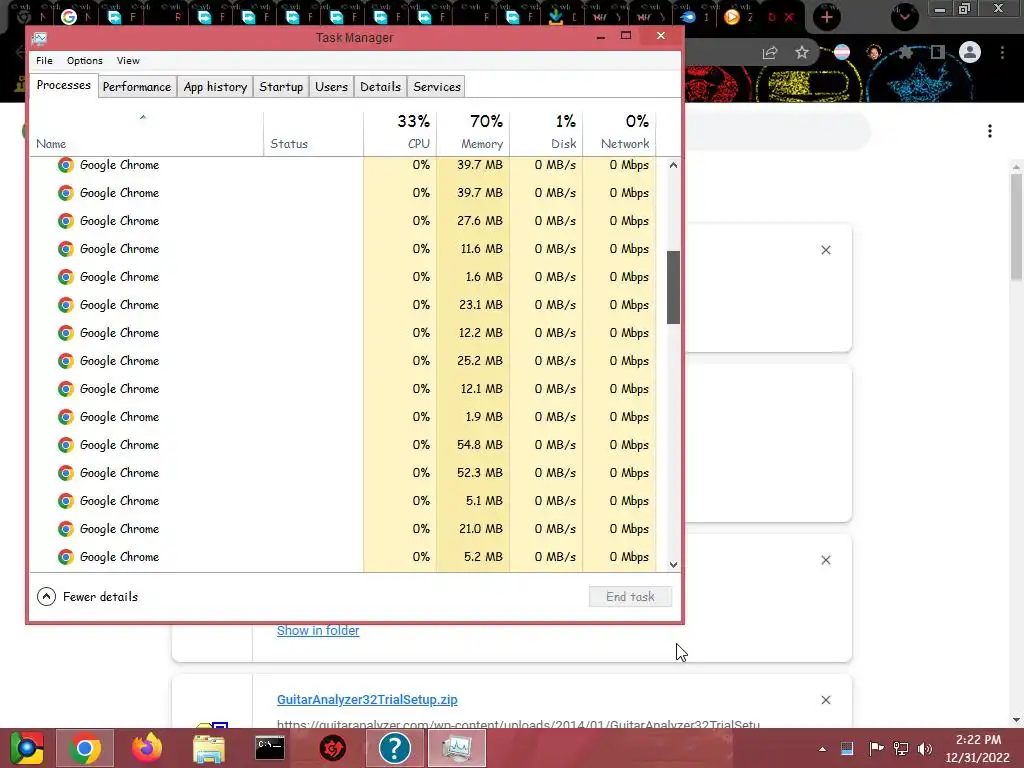Viewport: 1024px width, 768px height.
Task: Click Chrome's share page icon
Action: pos(770,53)
